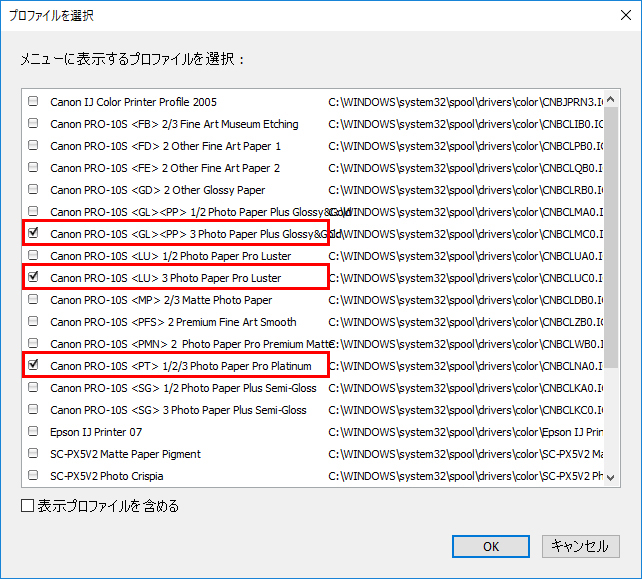Close the プロファイルを選択 dialog
642x579 pixels.
(x=626, y=16)
